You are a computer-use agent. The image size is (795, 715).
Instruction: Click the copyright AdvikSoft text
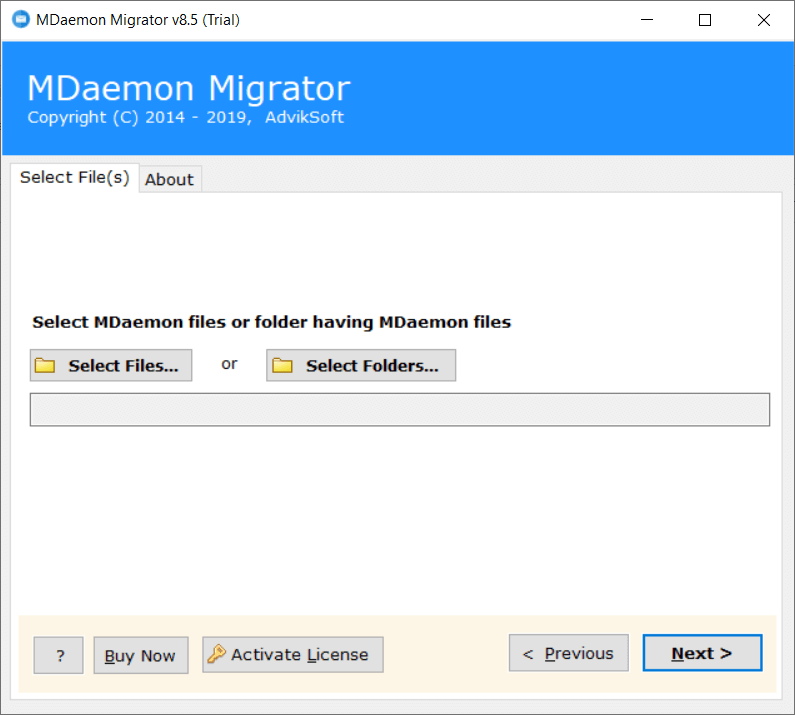186,118
